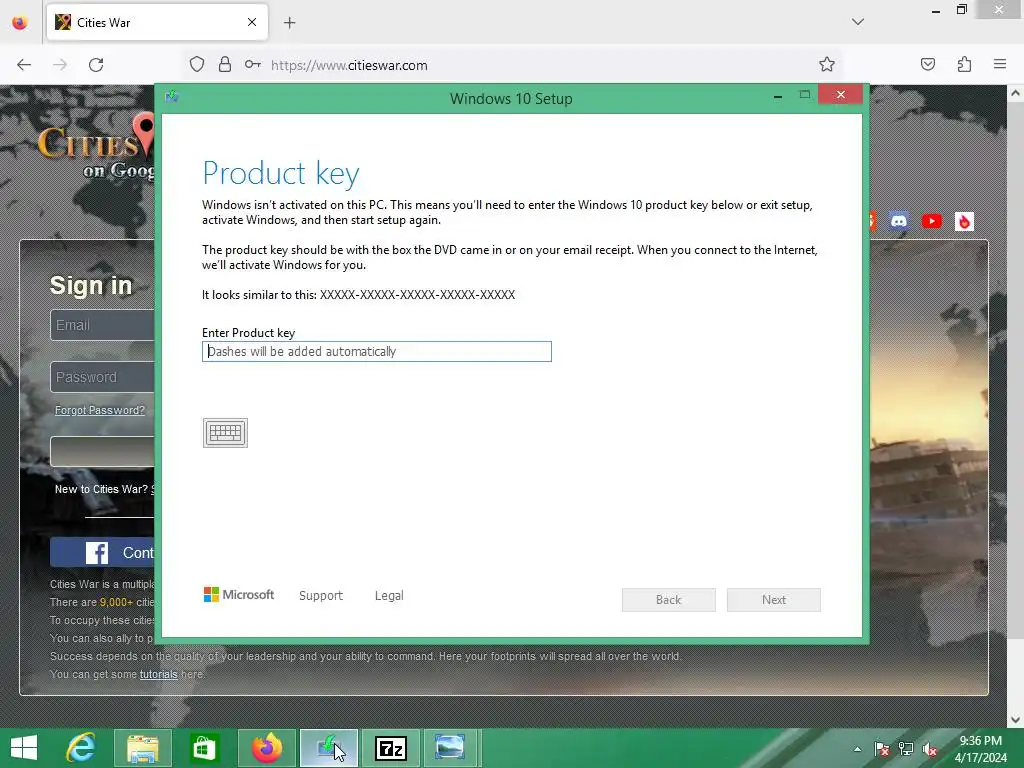Screen dimensions: 1024x768
Task: Bookmark this page with the star
Action: [x=827, y=64]
